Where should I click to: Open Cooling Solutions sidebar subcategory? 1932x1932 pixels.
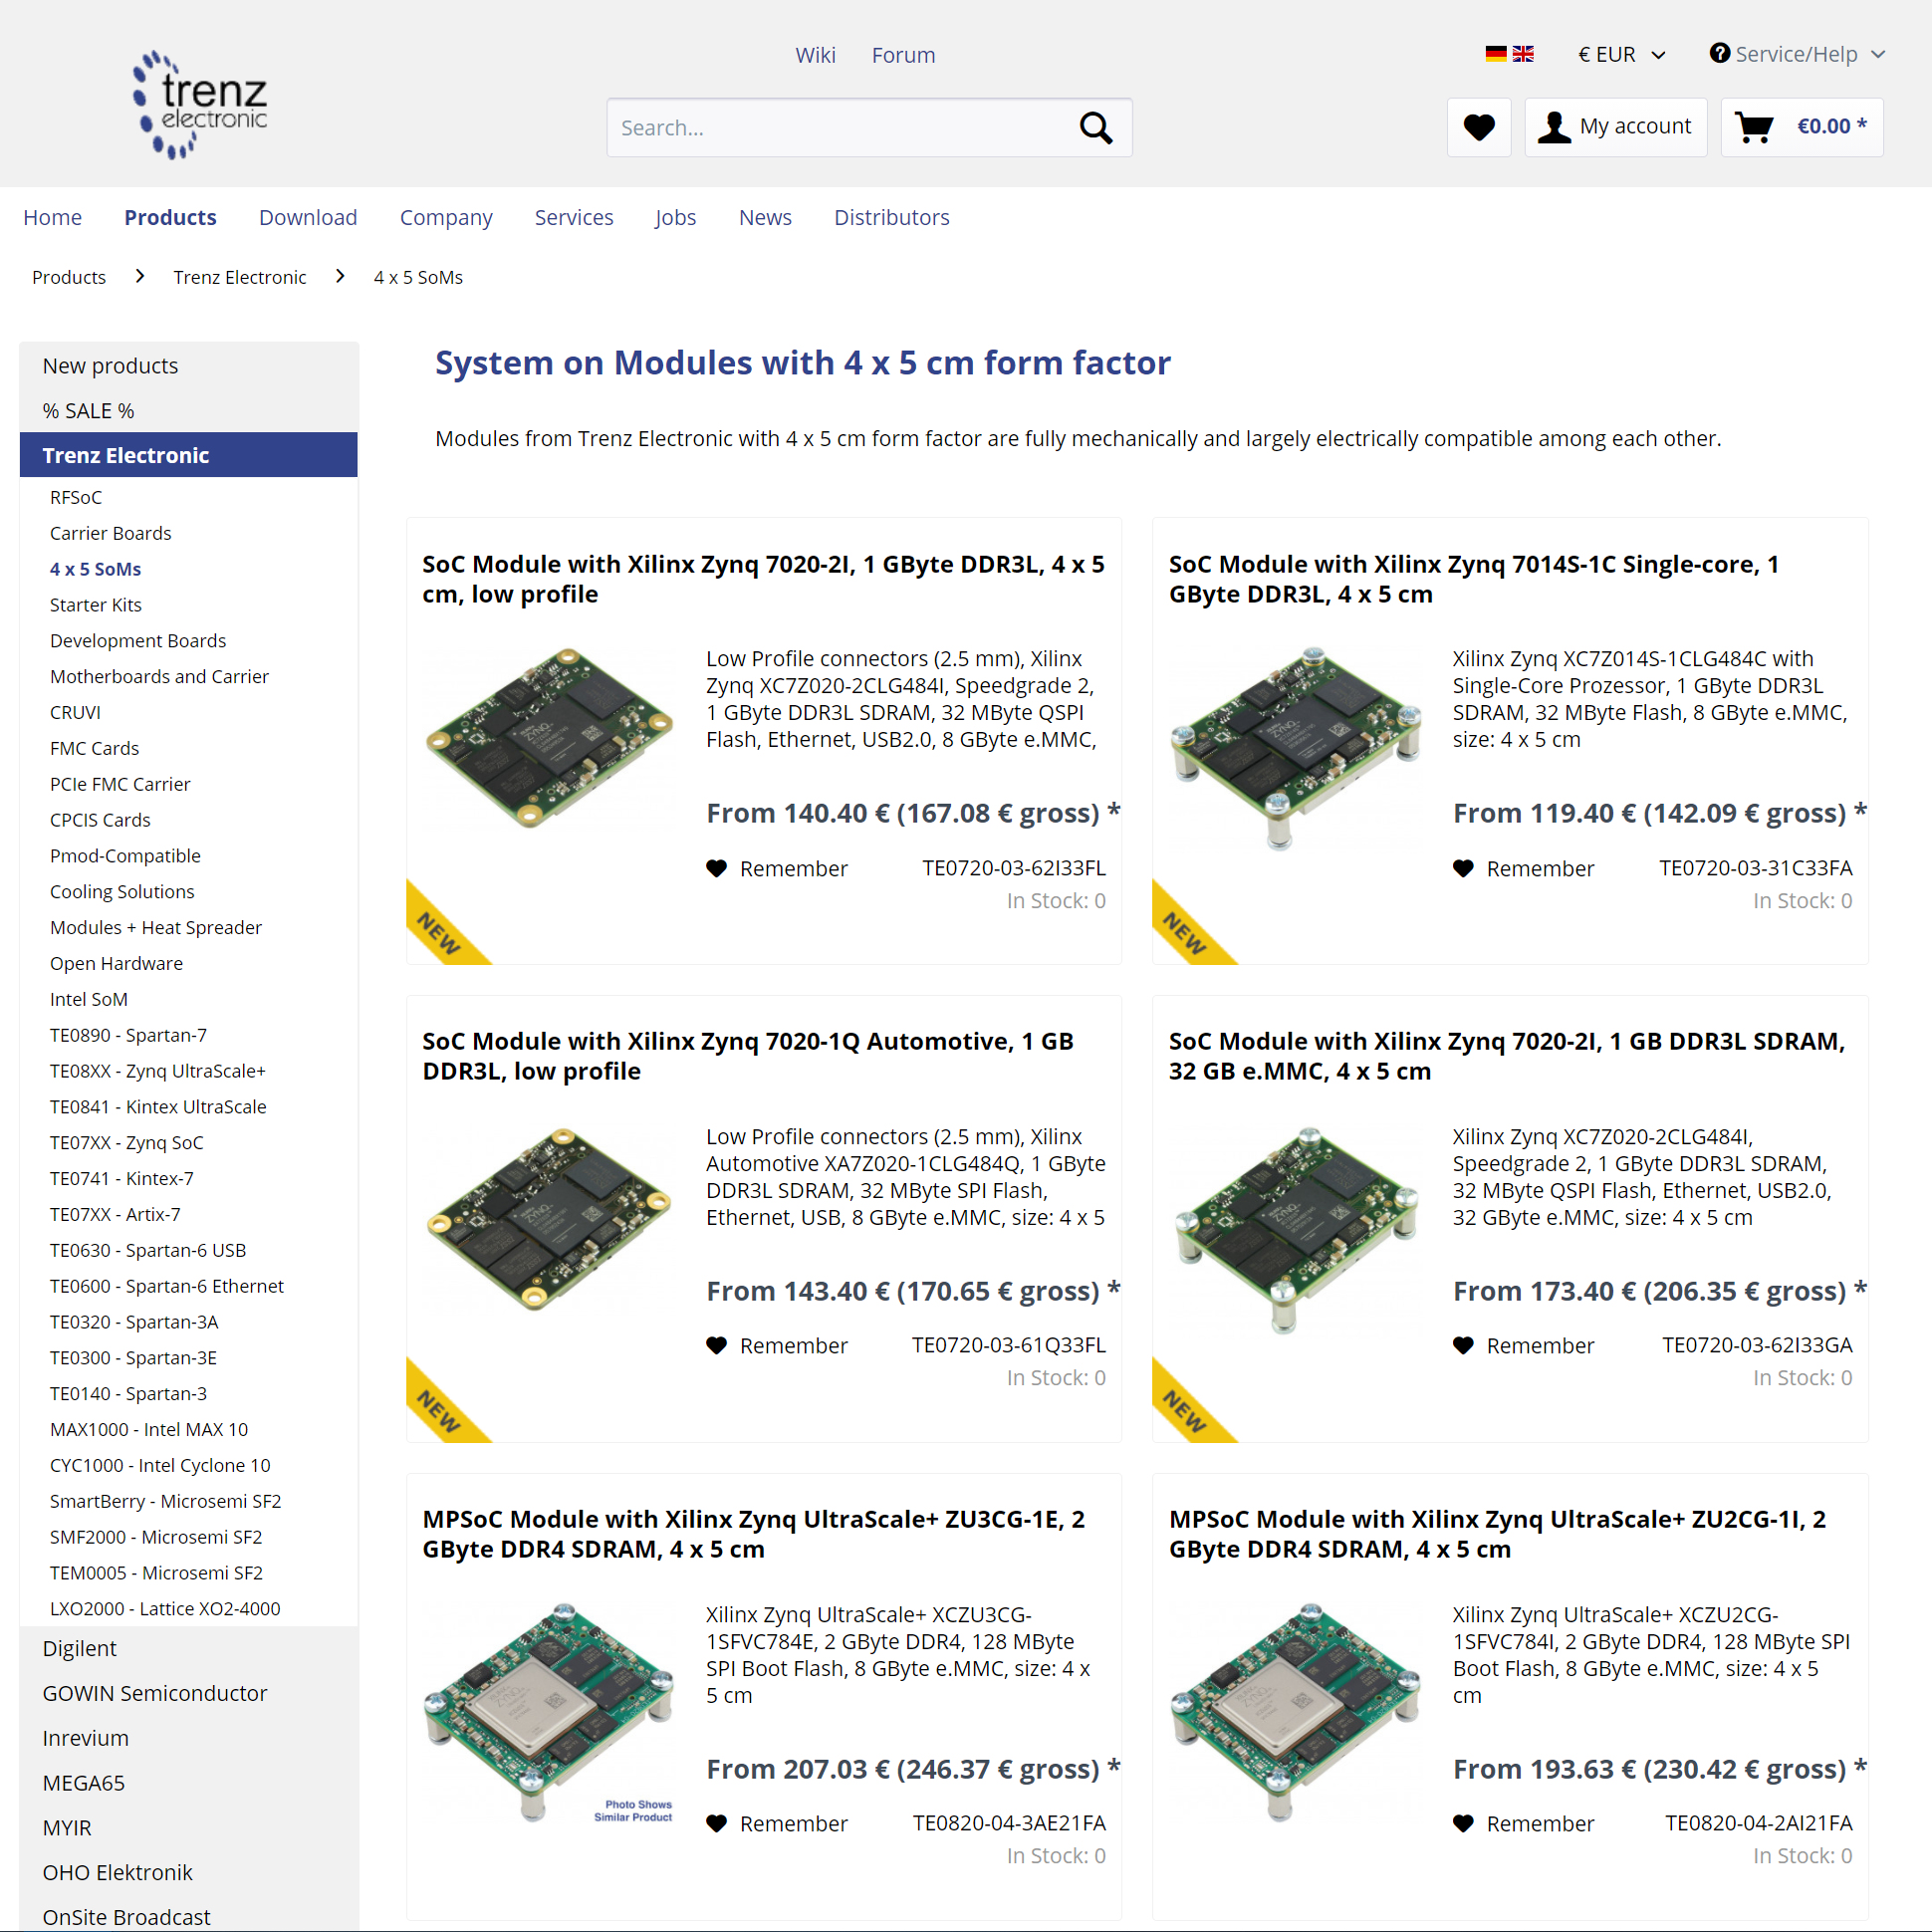[x=122, y=892]
